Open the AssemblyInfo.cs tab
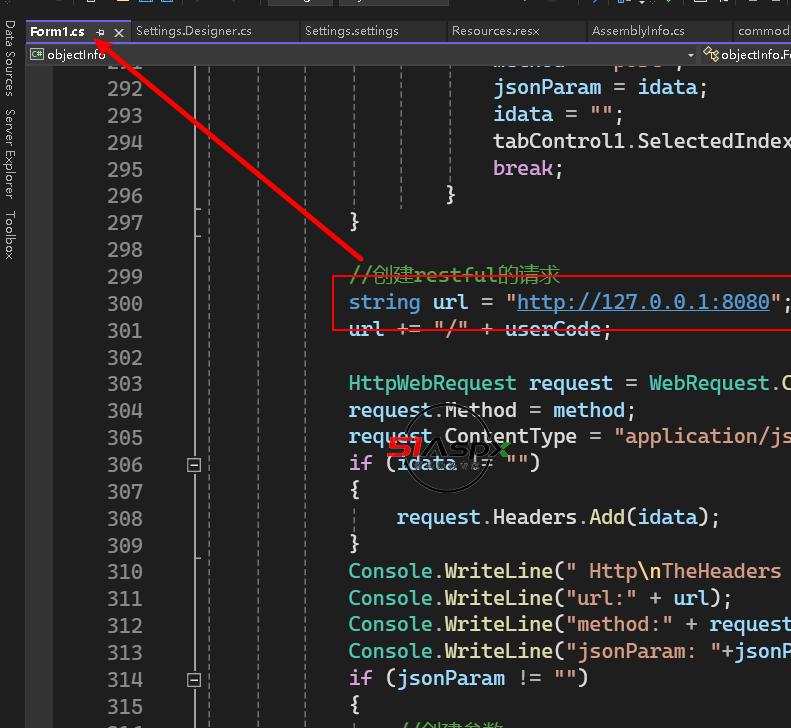The height and width of the screenshot is (728, 791). point(638,31)
